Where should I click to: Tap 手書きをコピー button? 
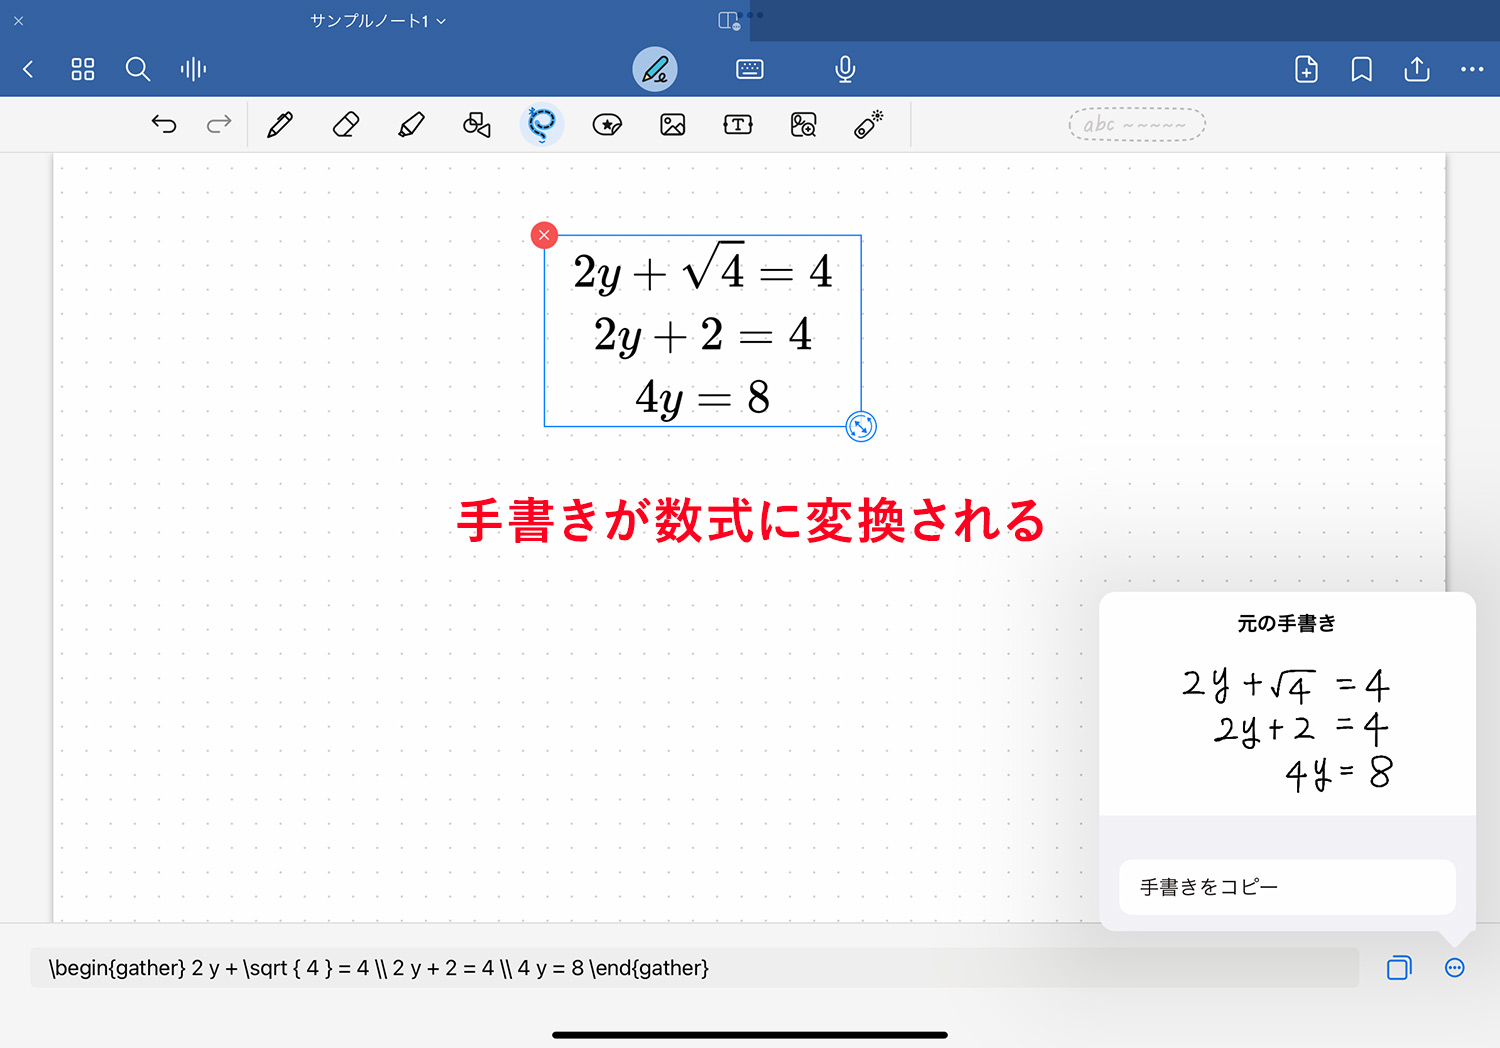pos(1287,887)
